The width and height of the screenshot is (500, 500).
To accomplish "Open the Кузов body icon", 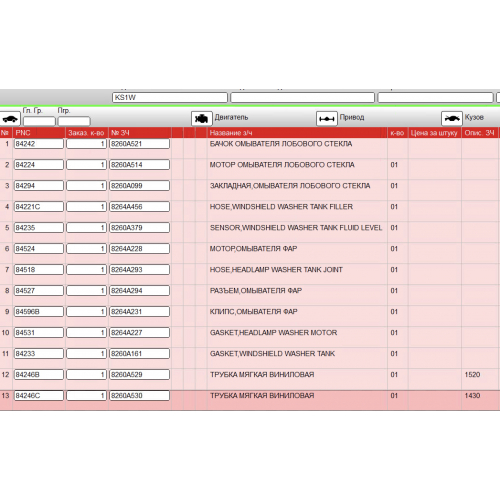I will coord(452,118).
